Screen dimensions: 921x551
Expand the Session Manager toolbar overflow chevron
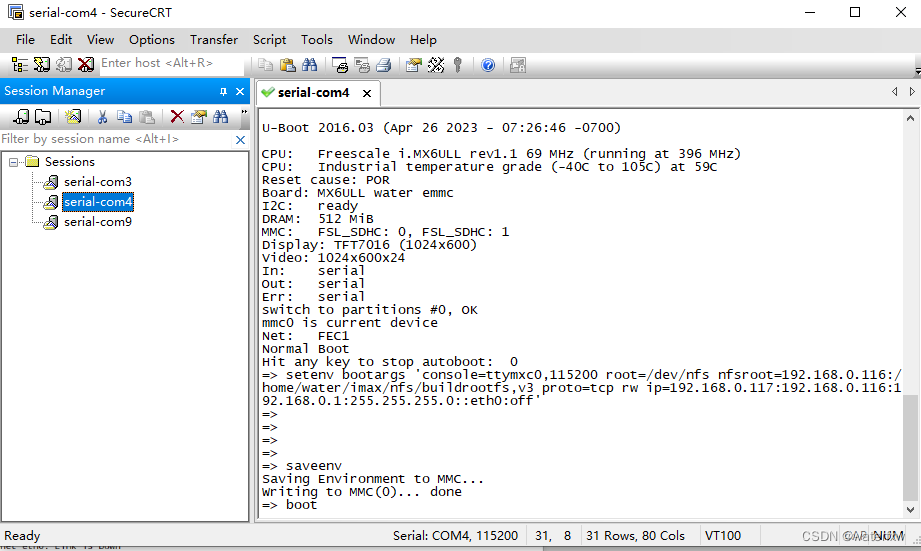pos(244,113)
